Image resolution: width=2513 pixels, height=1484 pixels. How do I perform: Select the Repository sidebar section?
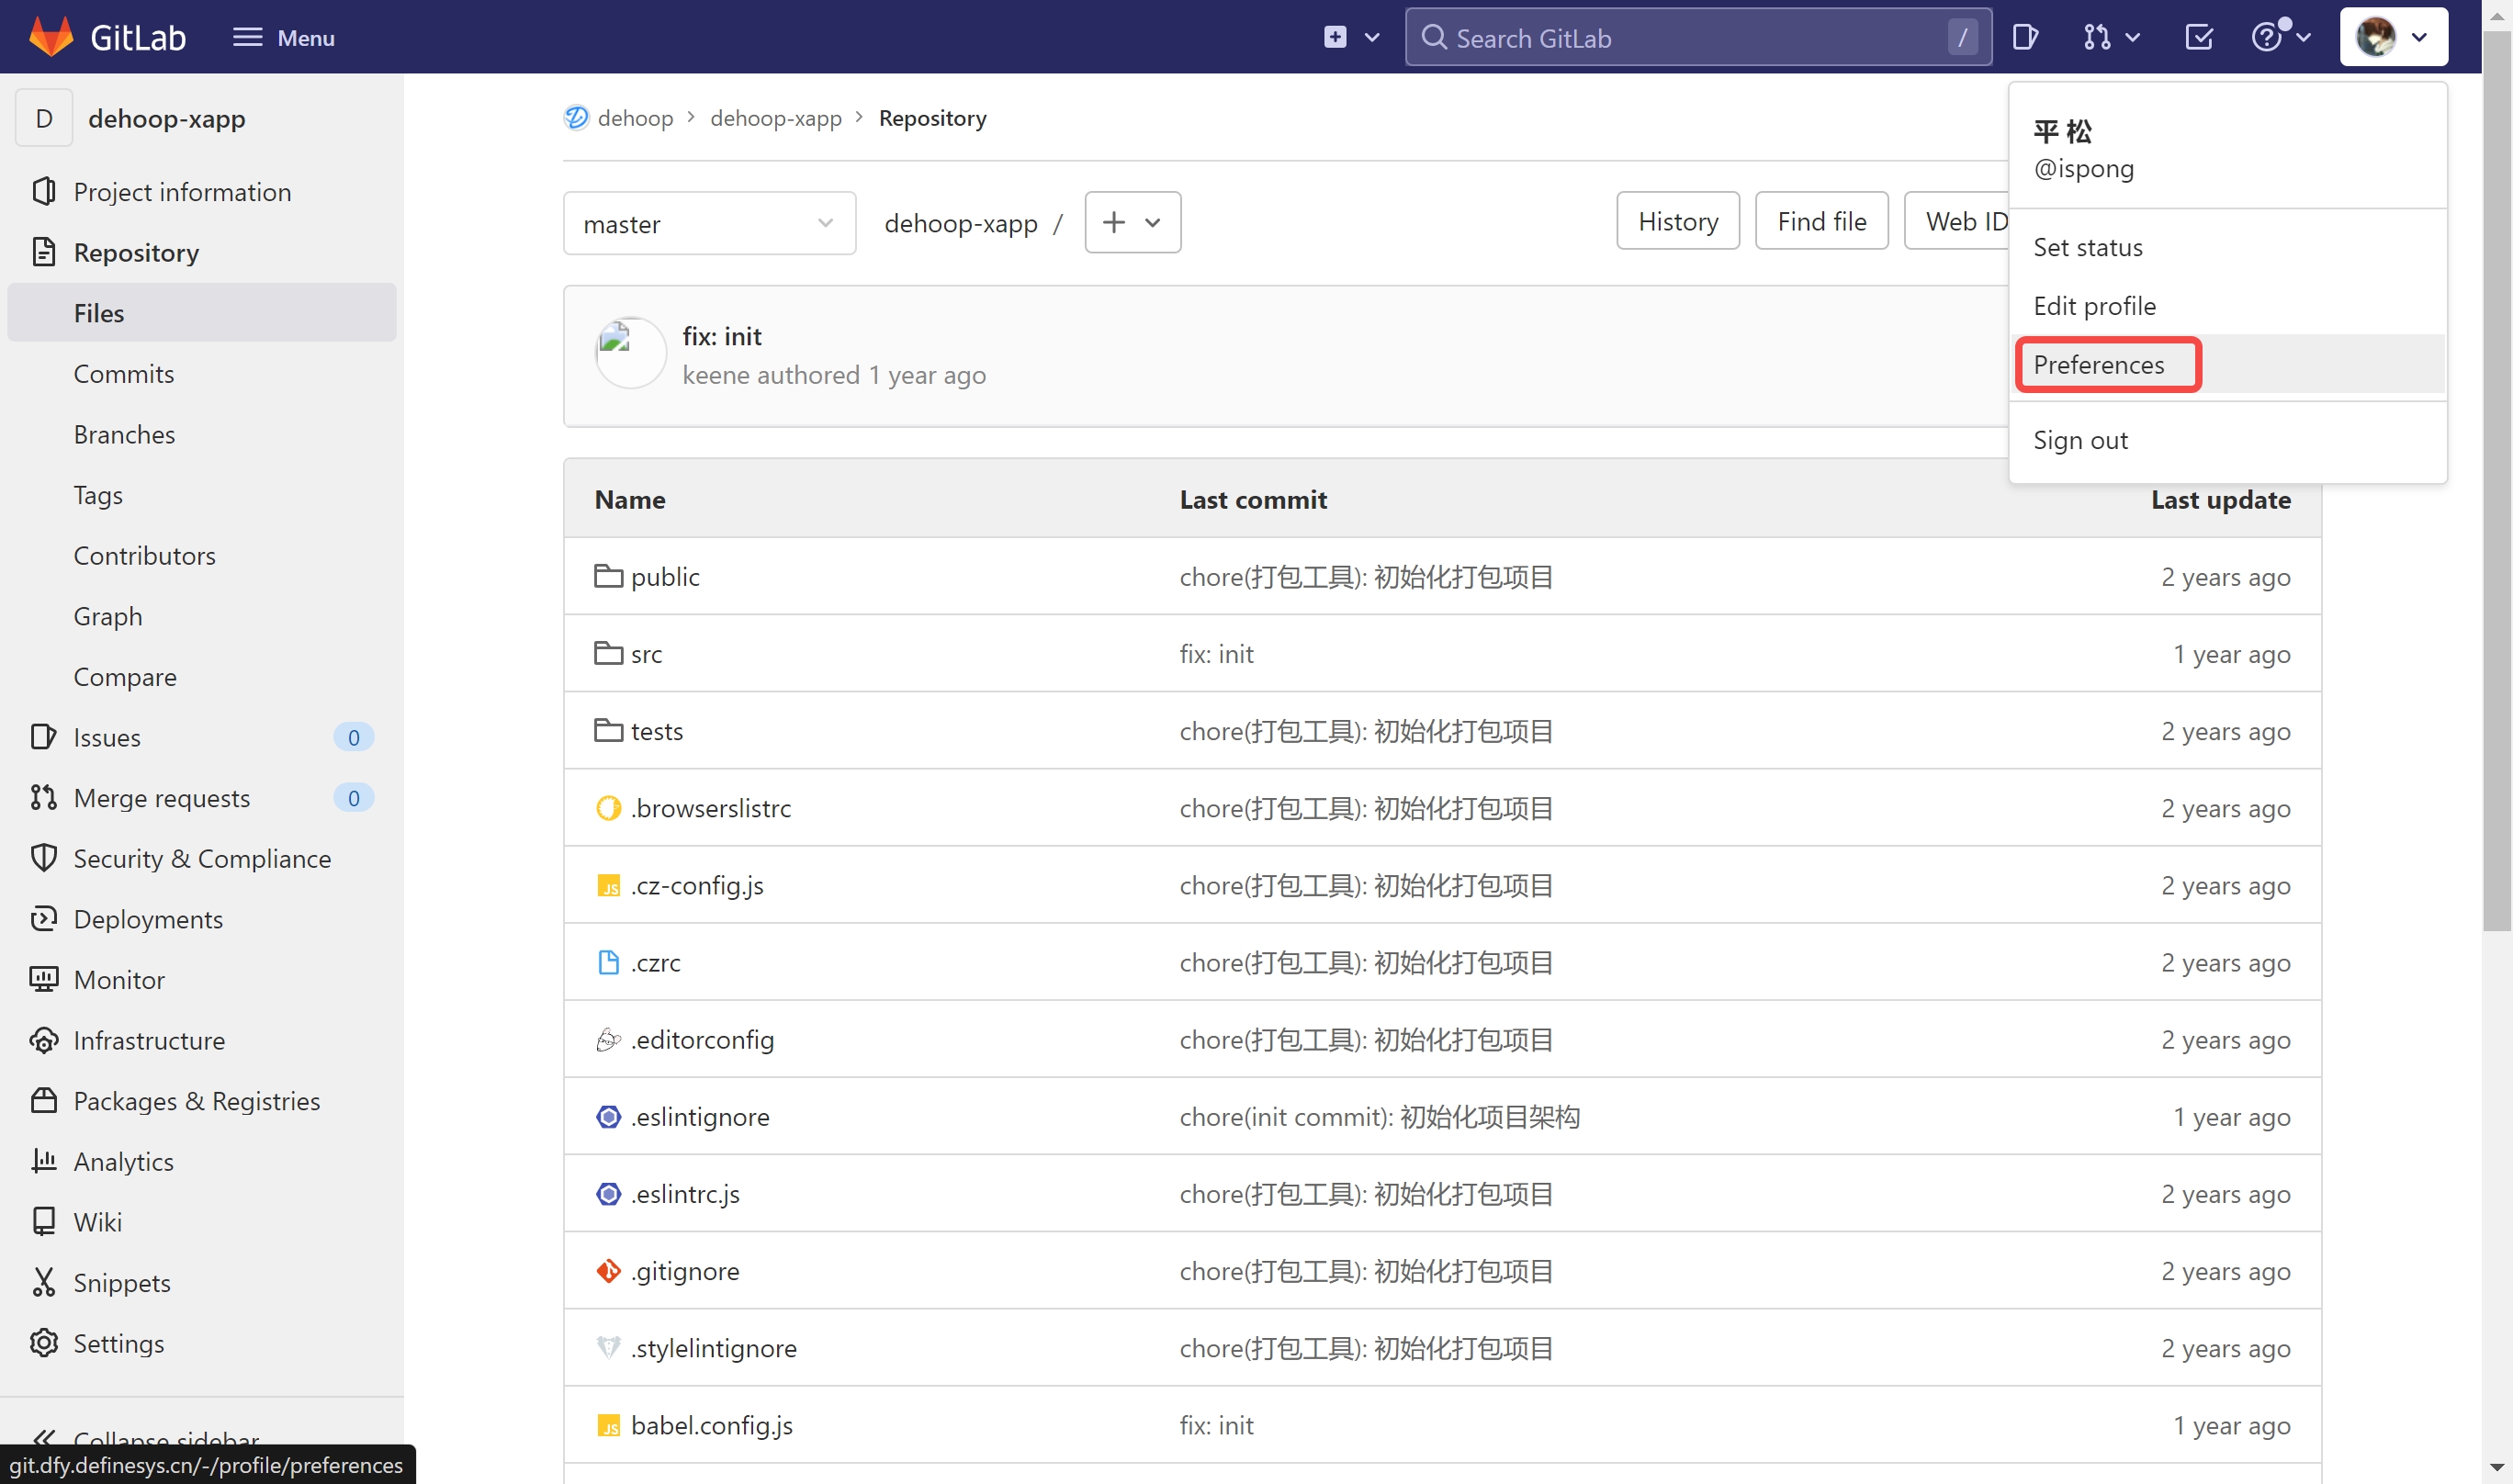(x=201, y=252)
